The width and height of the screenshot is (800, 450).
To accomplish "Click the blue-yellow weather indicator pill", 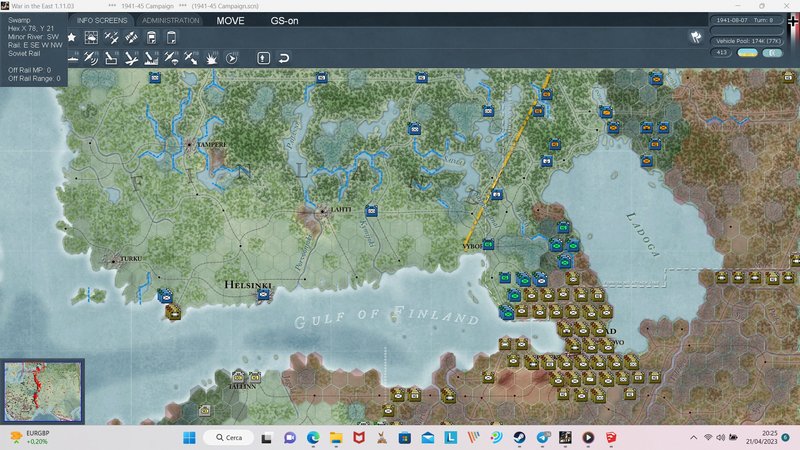I will tap(747, 53).
